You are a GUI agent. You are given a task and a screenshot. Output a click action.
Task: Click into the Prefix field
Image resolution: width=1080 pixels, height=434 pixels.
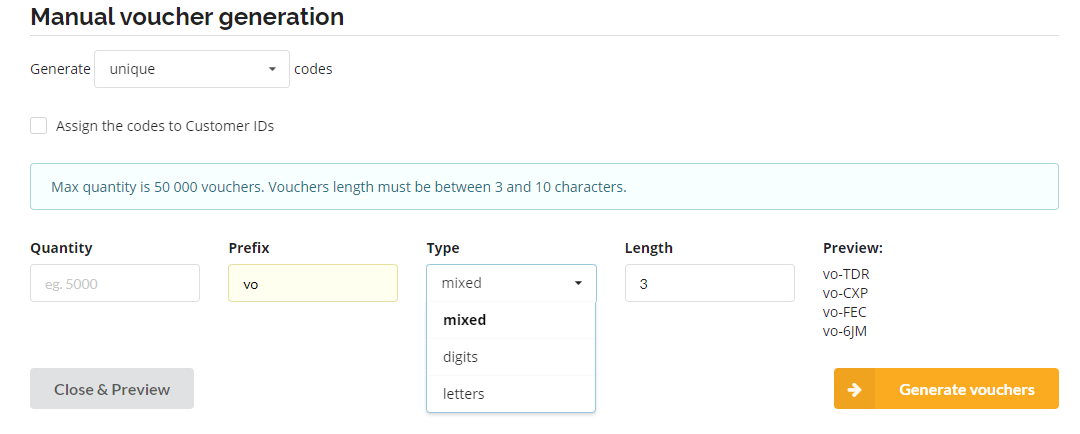312,283
